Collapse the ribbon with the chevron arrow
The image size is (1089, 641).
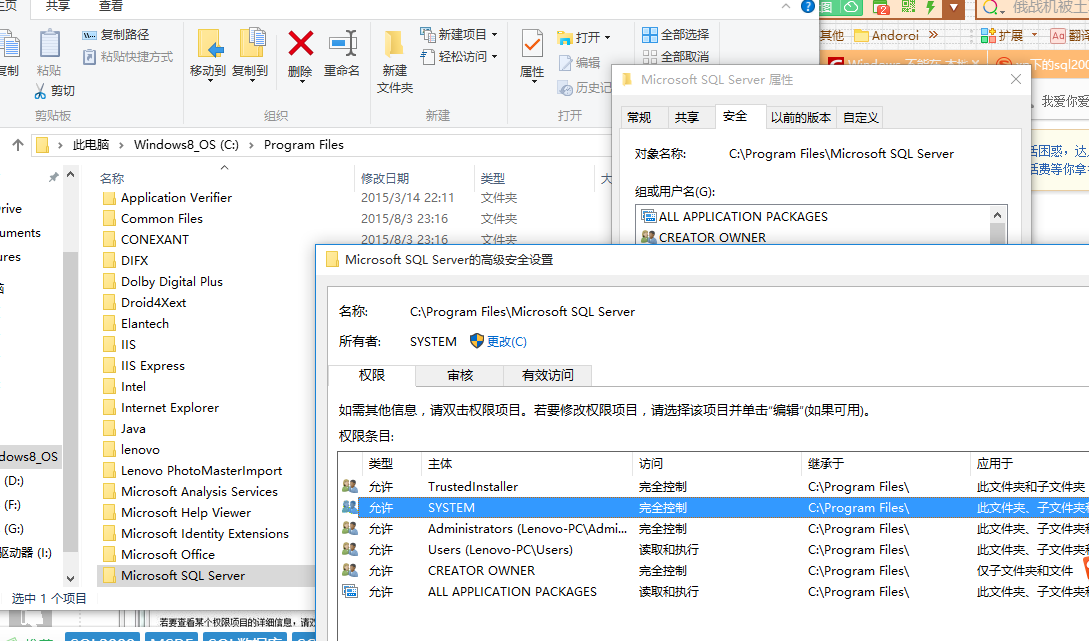[x=785, y=6]
